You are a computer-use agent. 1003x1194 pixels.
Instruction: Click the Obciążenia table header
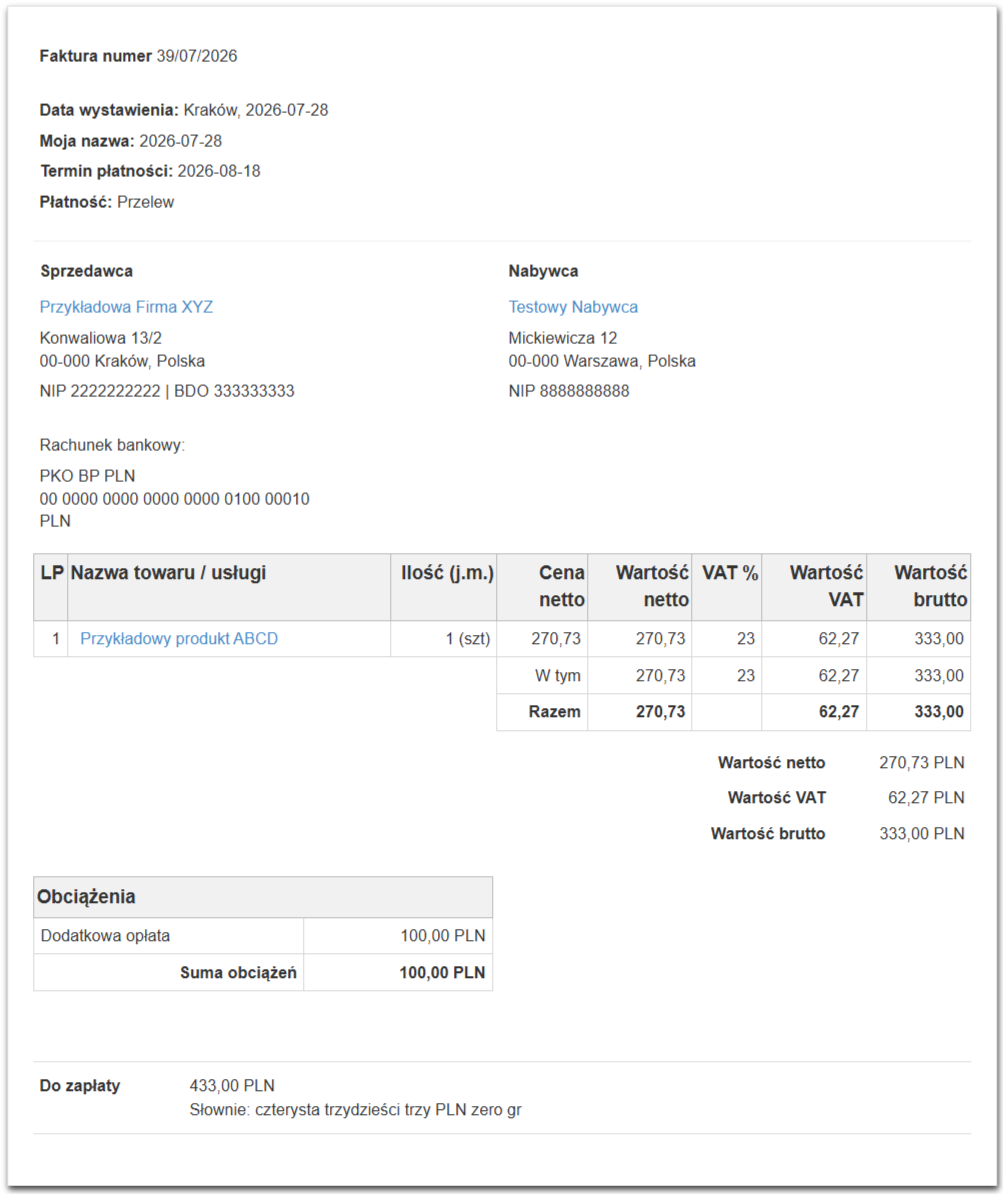(263, 897)
